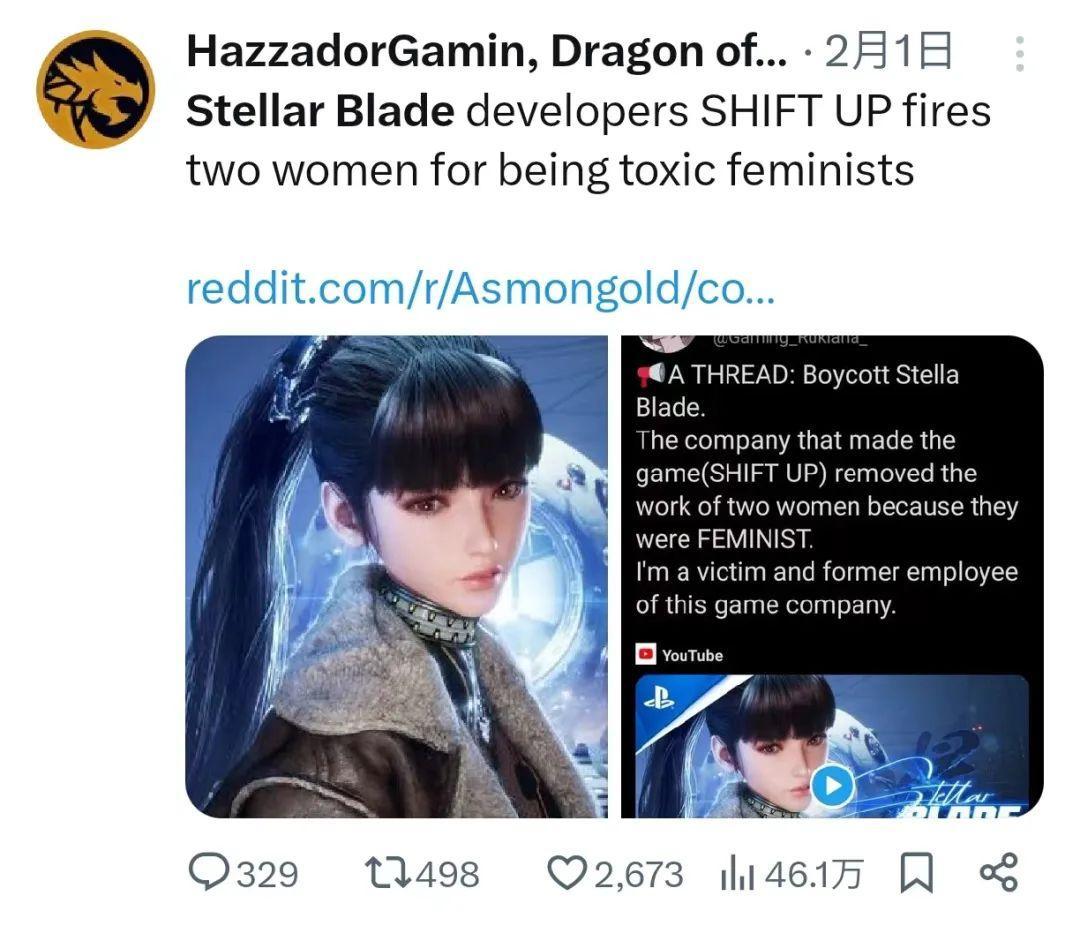Click the bold Stellar Blade text
This screenshot has height=926, width=1080.
(320, 111)
